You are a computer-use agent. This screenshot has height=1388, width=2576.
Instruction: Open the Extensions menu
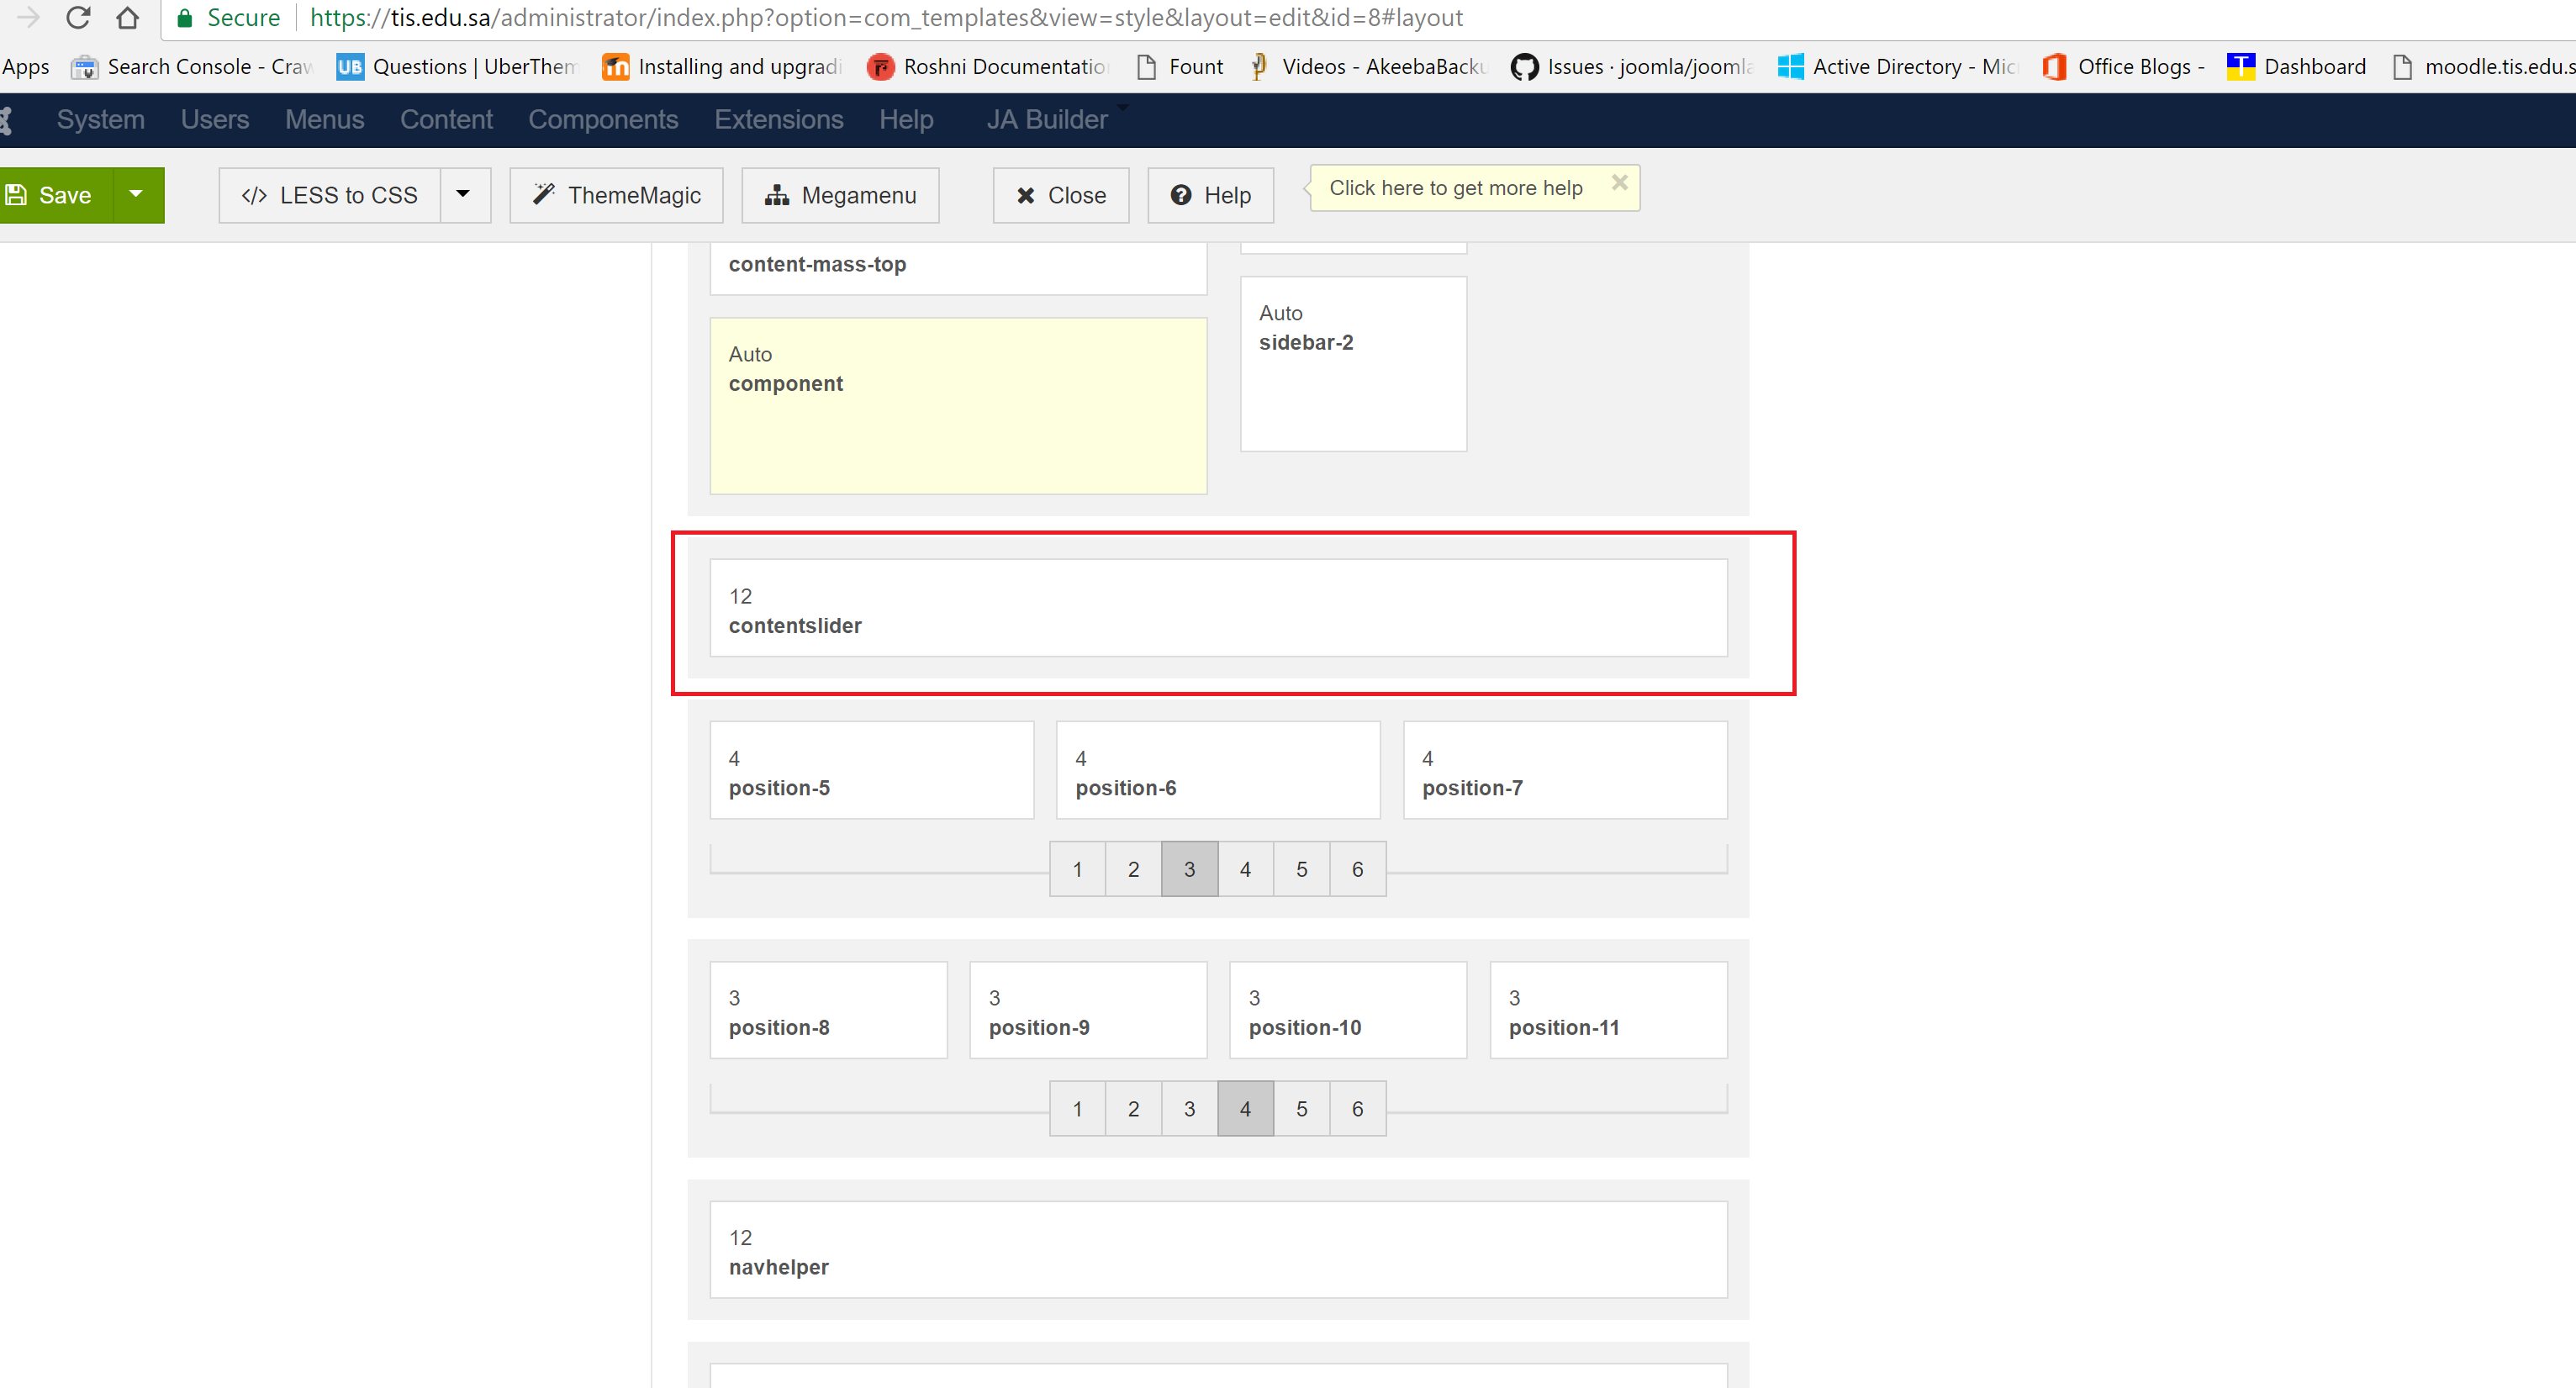(778, 120)
